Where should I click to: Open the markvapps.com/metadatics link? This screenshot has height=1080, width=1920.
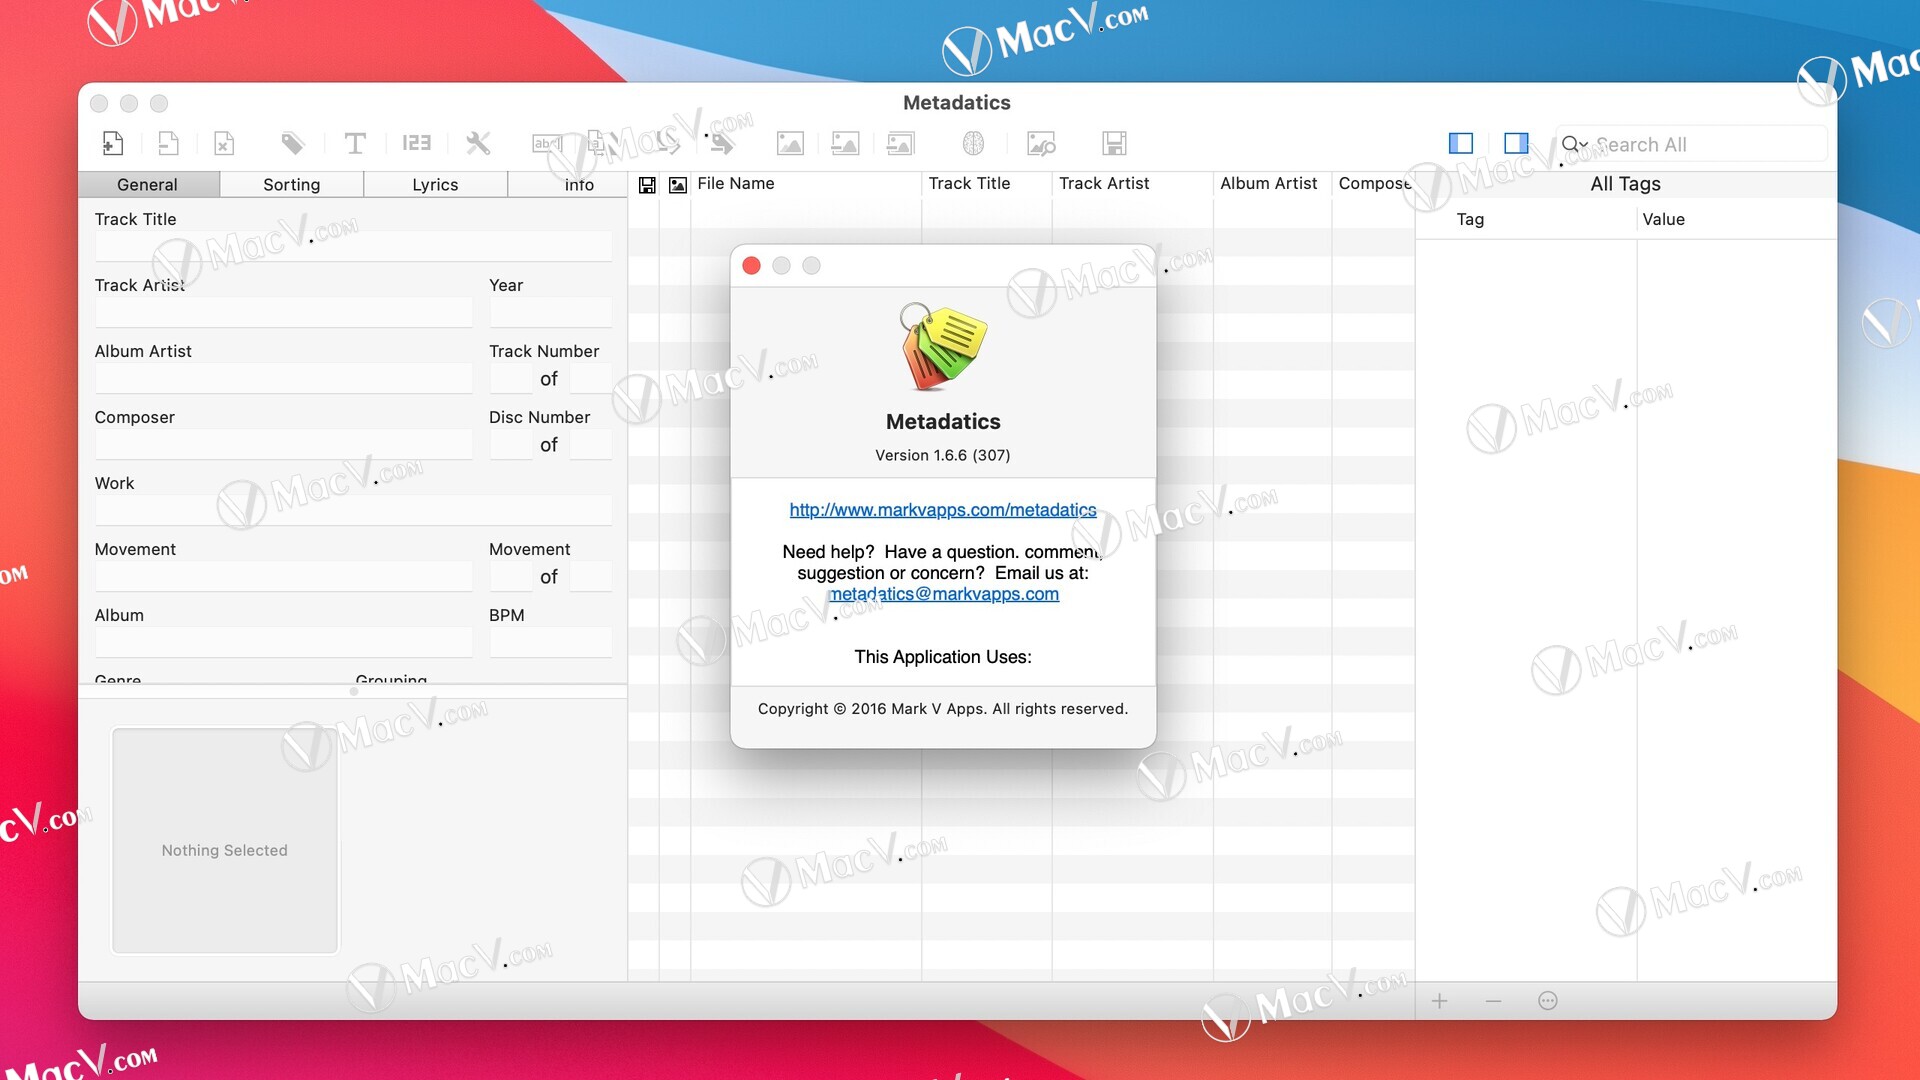pos(942,510)
